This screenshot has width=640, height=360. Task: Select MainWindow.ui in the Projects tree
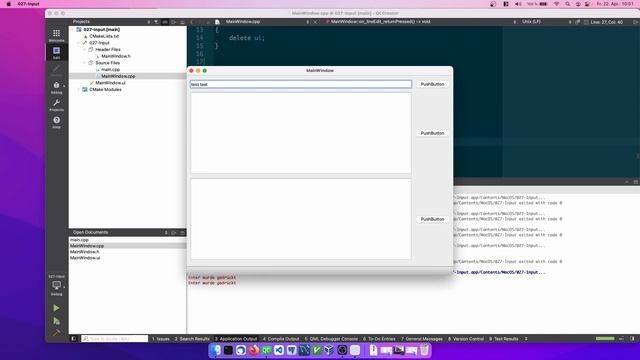tap(110, 83)
